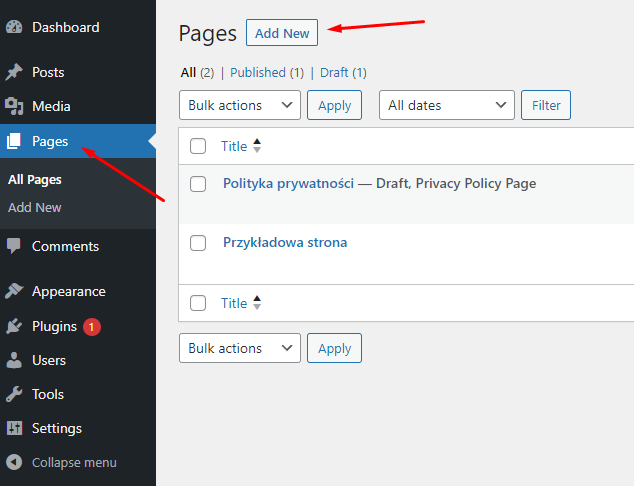Viewport: 634px width, 486px height.
Task: Click the Plugins plug icon
Action: (14, 326)
